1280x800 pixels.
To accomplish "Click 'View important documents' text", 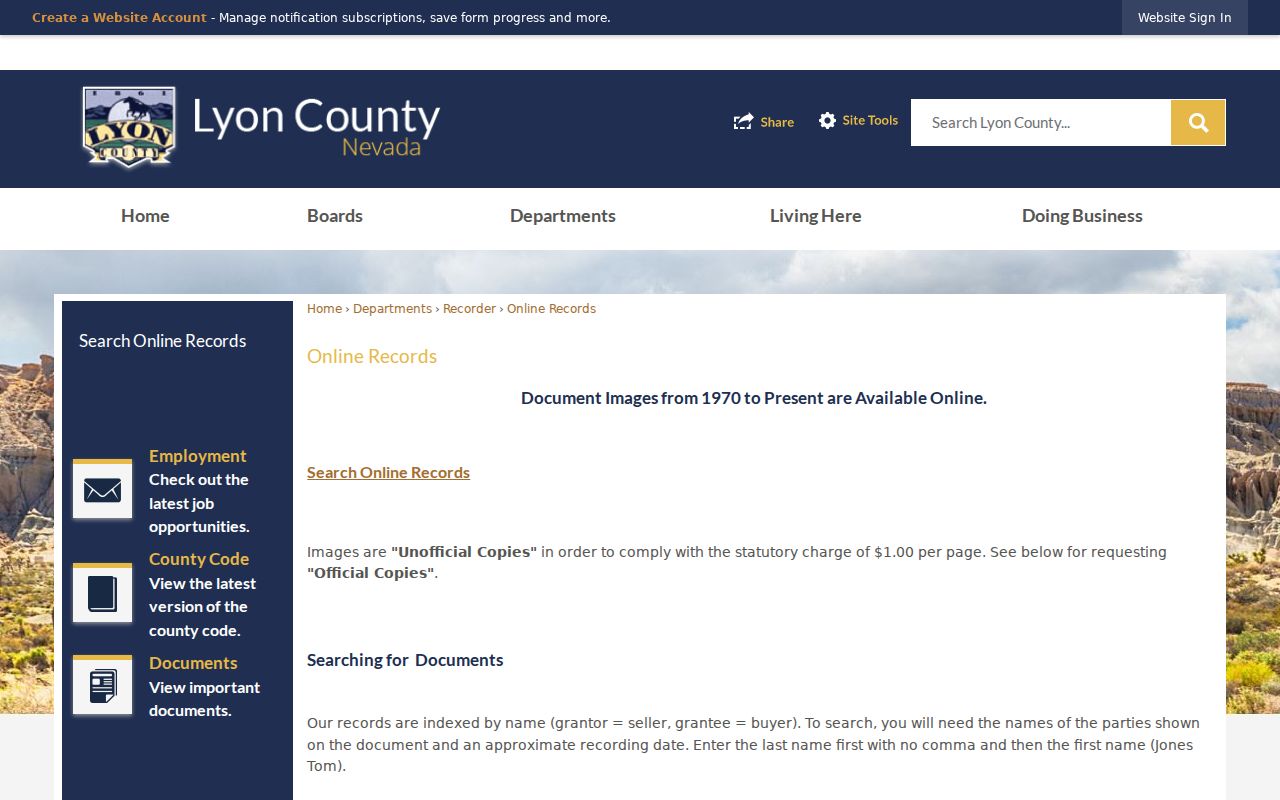I will coord(204,699).
